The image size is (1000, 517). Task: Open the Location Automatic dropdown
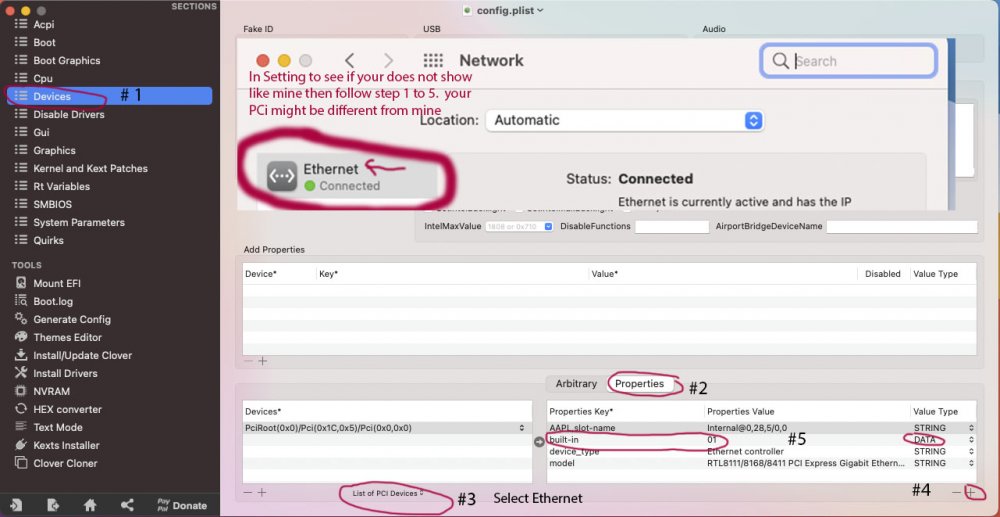(624, 120)
